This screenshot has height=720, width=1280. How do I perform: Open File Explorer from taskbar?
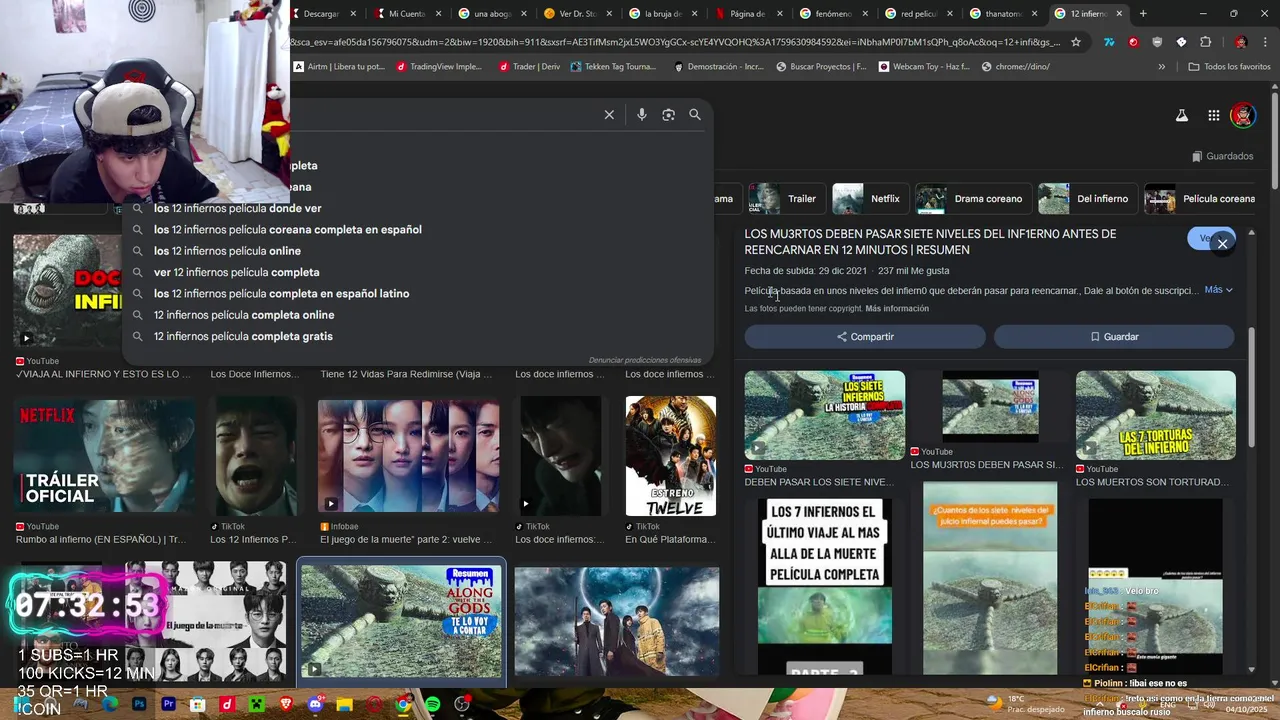click(345, 704)
